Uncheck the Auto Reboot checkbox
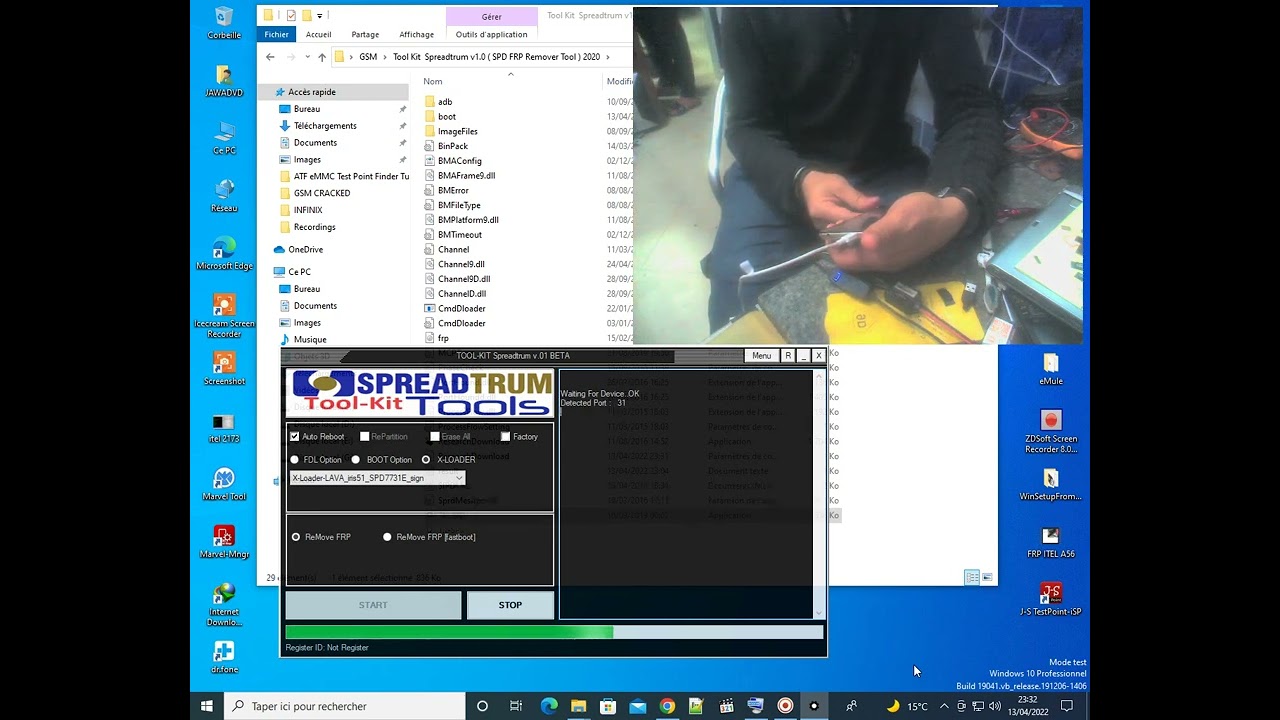Image resolution: width=1280 pixels, height=720 pixels. (295, 436)
